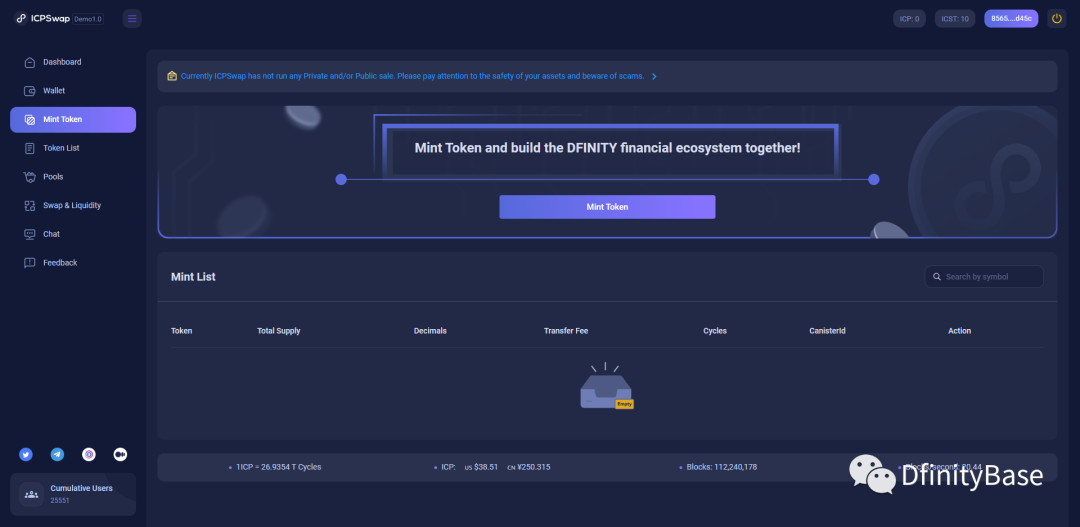Click the large Mint Token button
1080x527 pixels.
(x=607, y=207)
